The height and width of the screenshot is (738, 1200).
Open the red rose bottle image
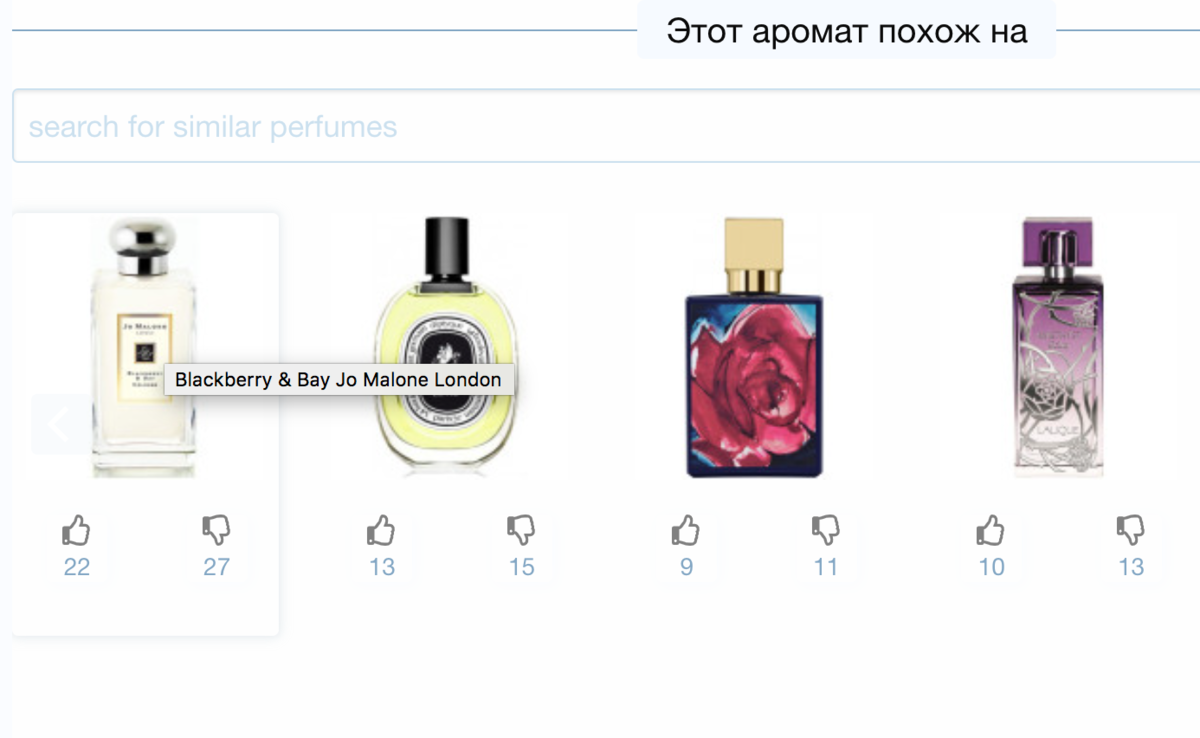point(754,347)
